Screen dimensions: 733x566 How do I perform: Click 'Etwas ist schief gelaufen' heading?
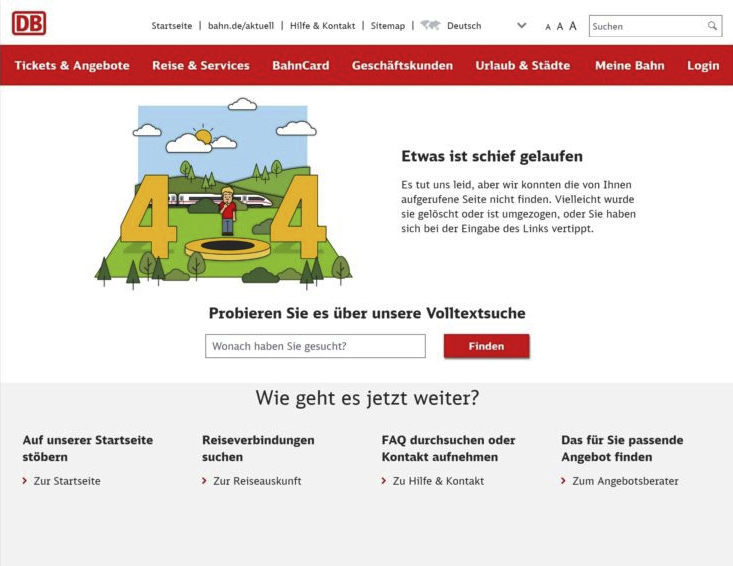pos(492,156)
